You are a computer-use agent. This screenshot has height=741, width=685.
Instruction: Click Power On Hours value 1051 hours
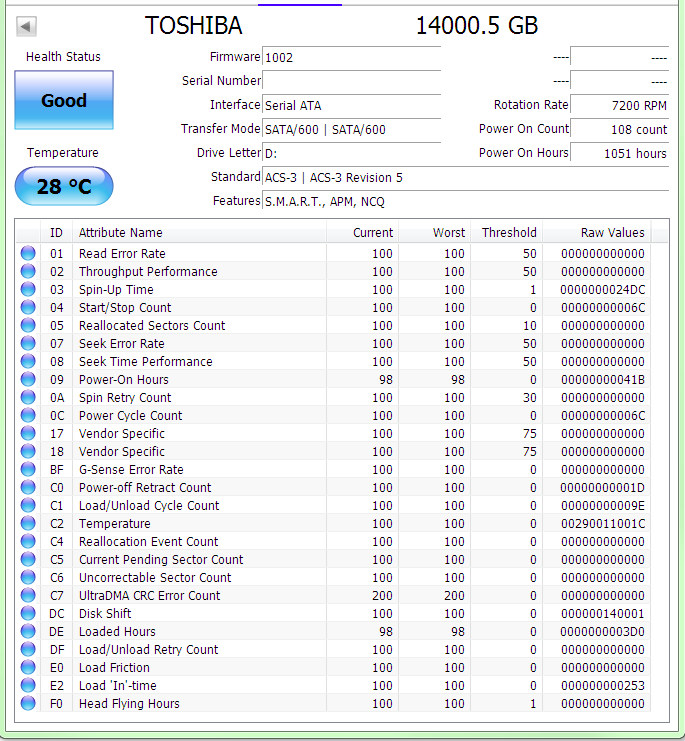[x=620, y=154]
